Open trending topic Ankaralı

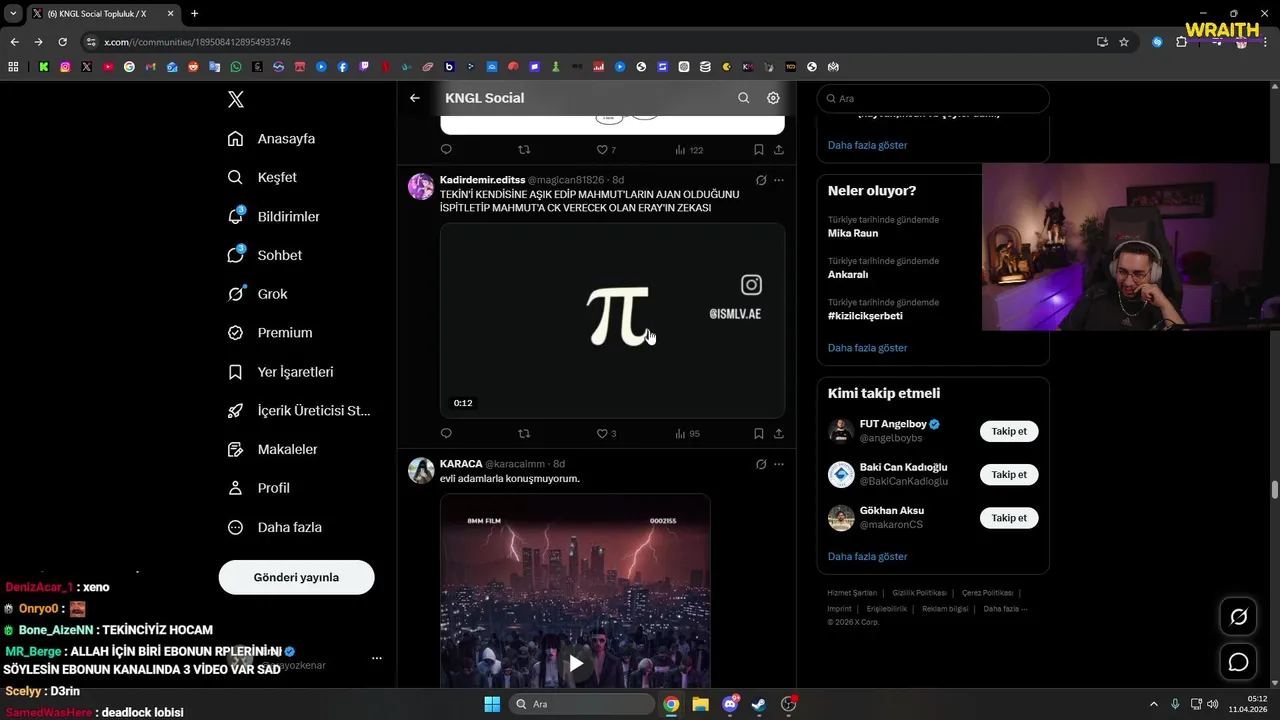pyautogui.click(x=848, y=274)
